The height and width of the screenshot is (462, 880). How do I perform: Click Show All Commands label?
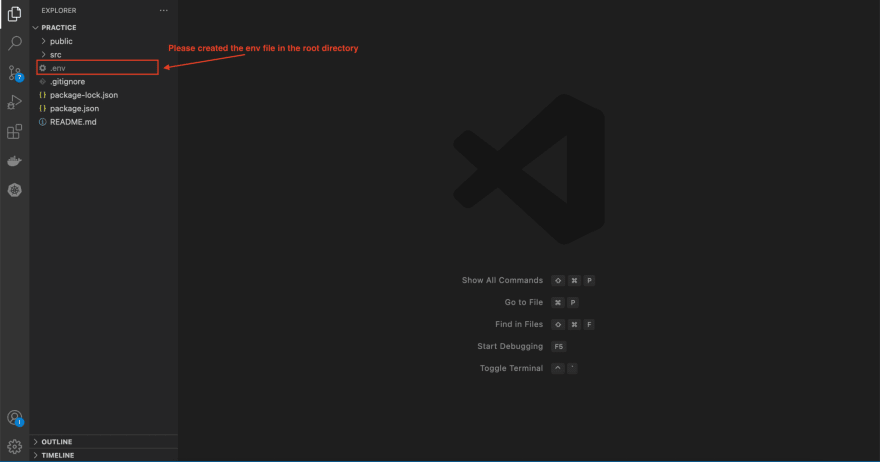point(502,280)
